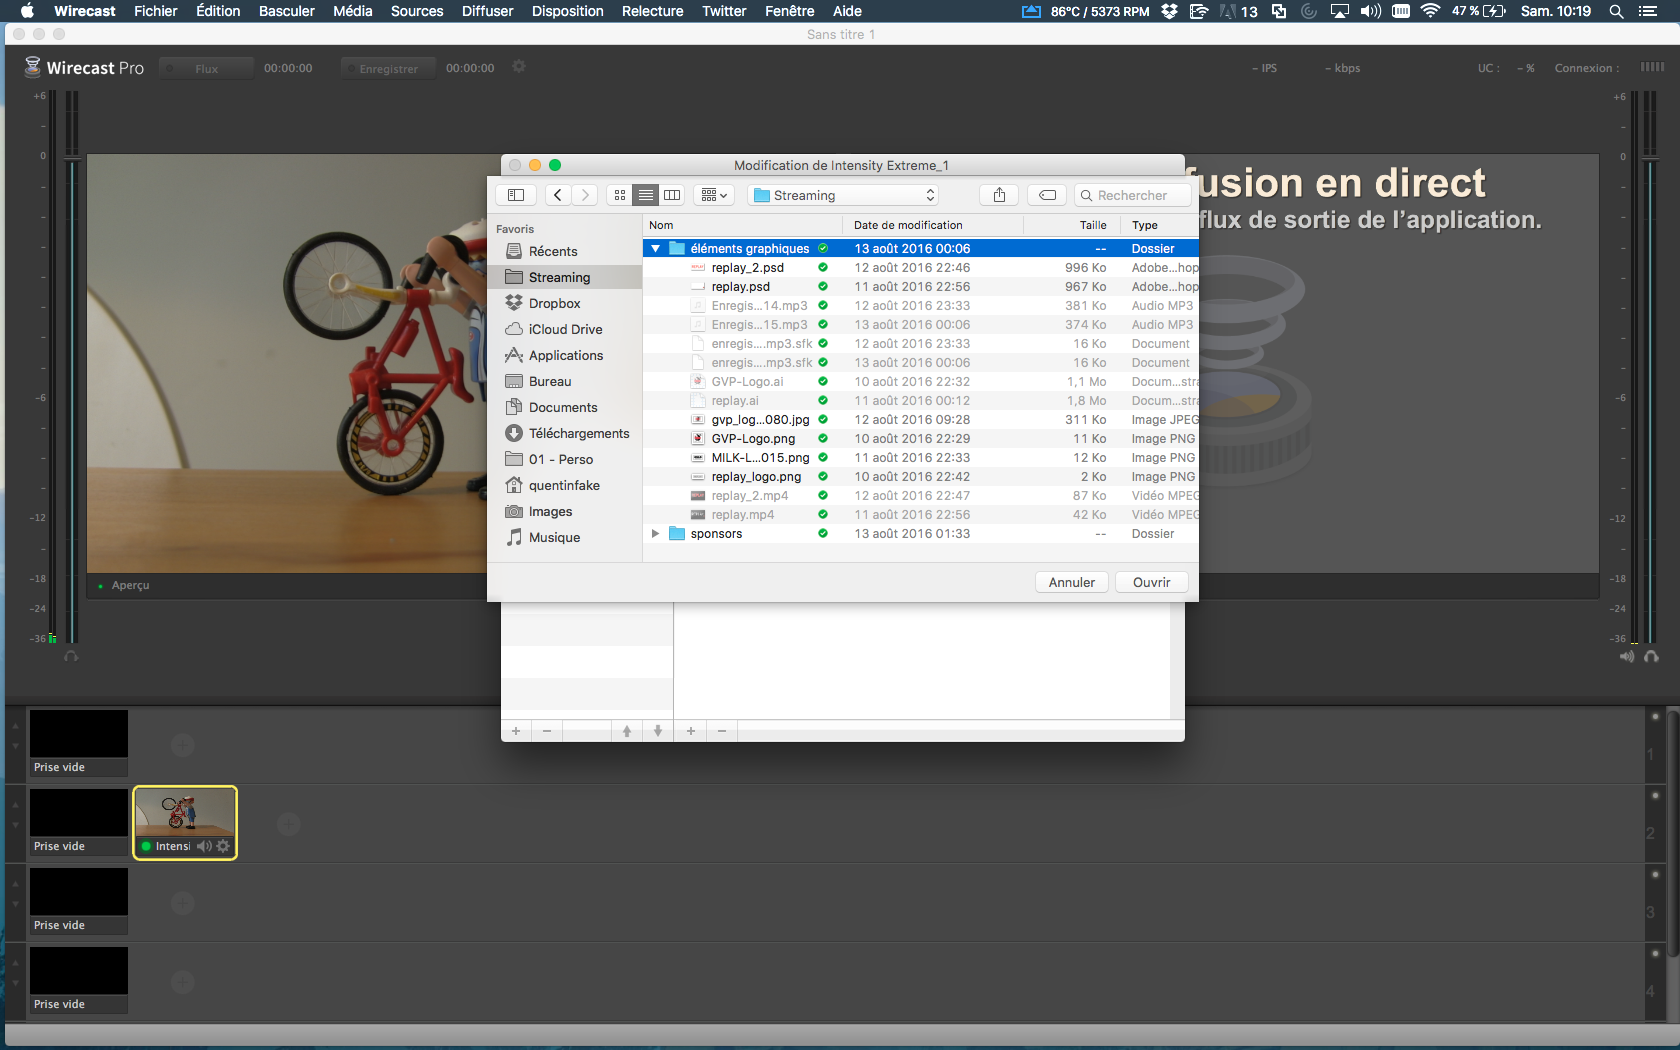The height and width of the screenshot is (1050, 1680).
Task: Open the Diffuser menu
Action: point(487,11)
